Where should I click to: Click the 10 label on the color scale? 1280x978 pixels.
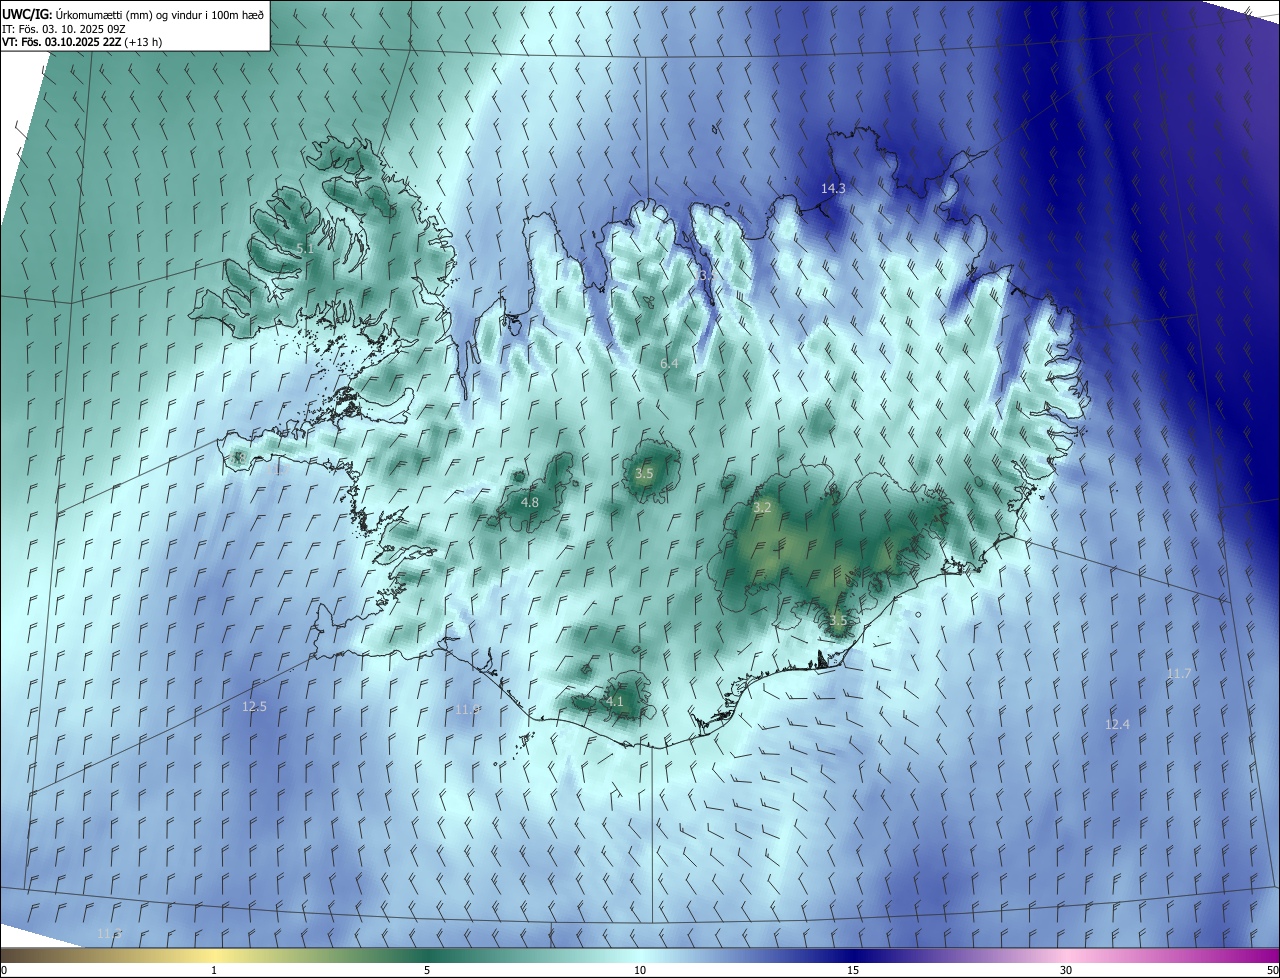tap(640, 970)
